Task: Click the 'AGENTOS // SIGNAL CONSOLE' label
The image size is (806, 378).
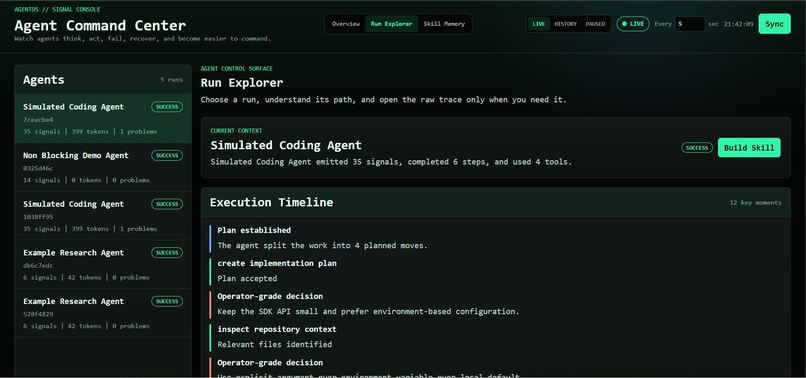Action: click(x=58, y=9)
